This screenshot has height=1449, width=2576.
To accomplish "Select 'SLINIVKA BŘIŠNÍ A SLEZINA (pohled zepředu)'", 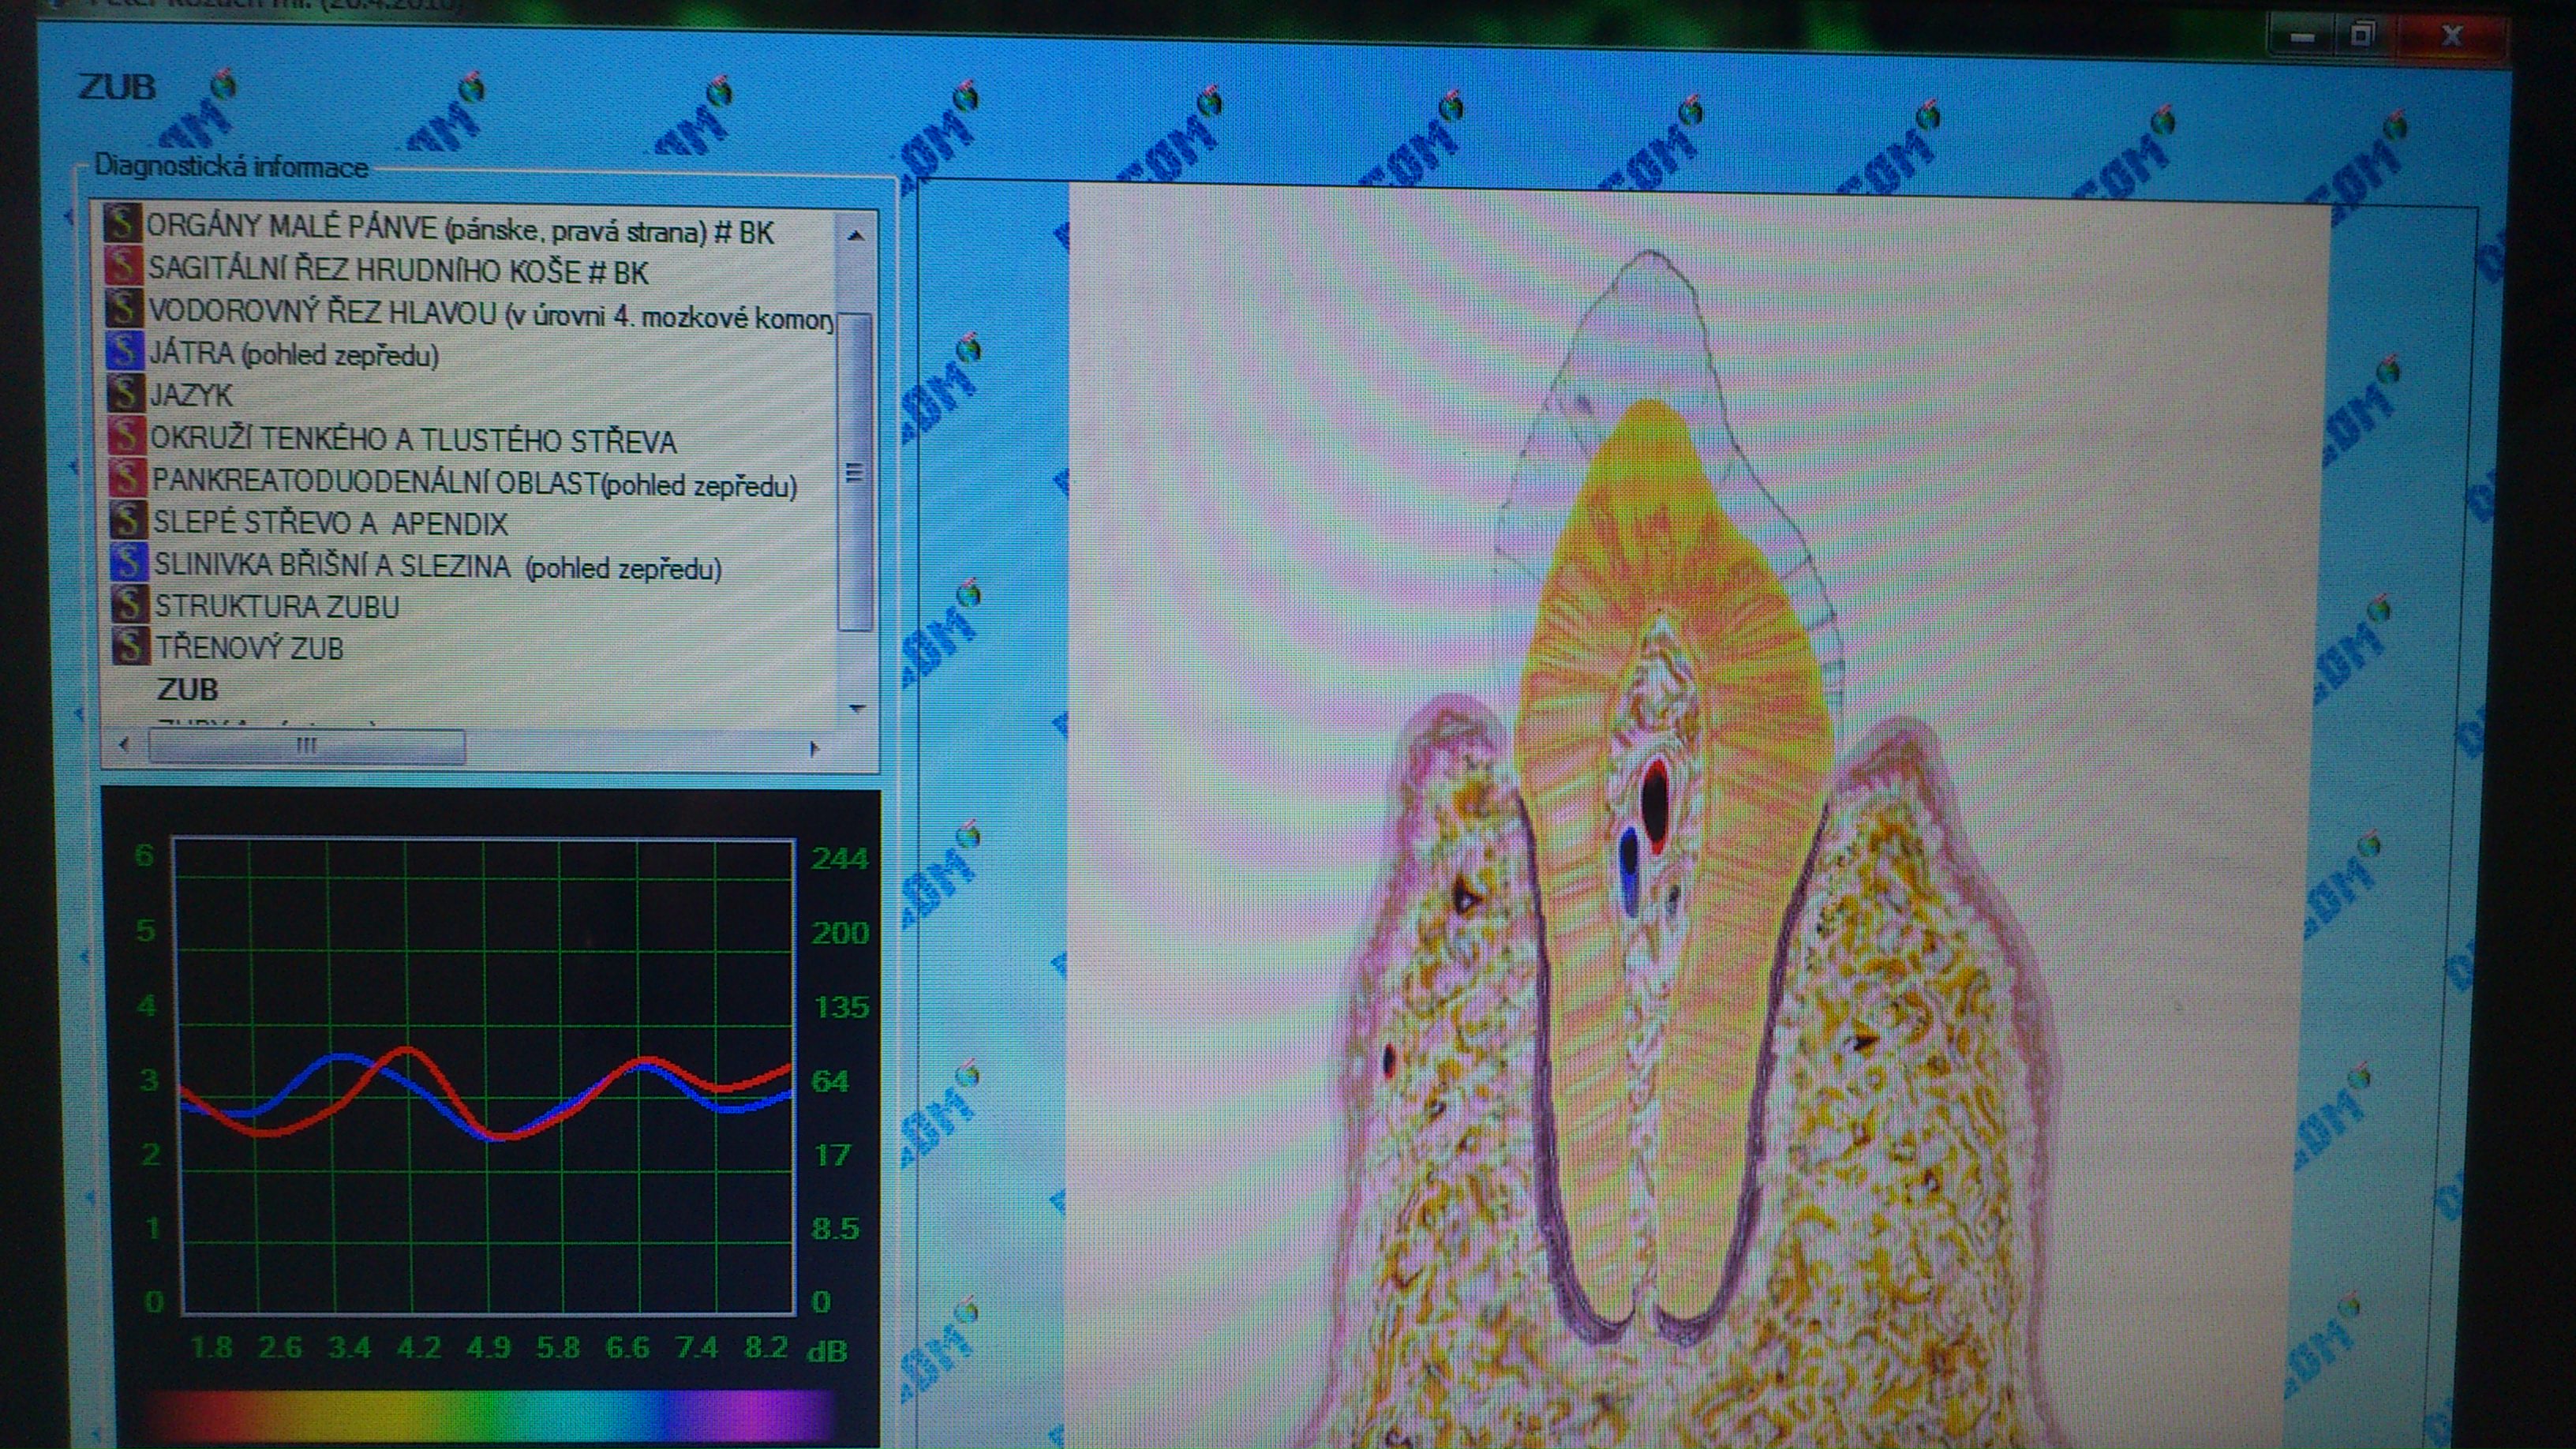I will [438, 567].
